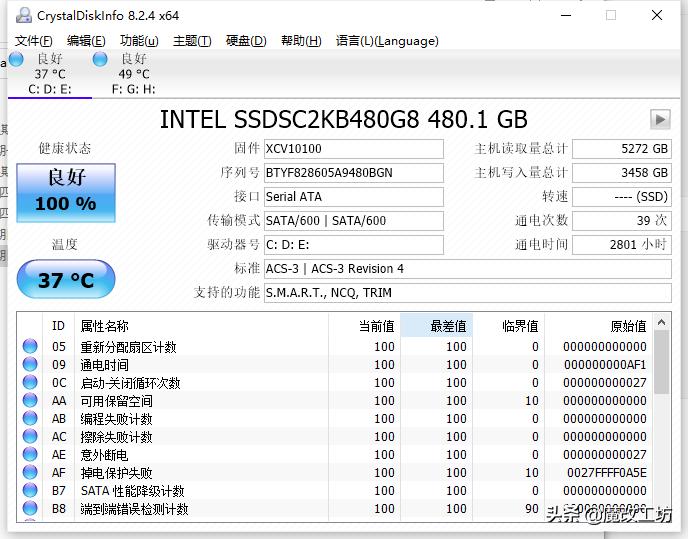Maximize the CrystalDiskInfo window
This screenshot has height=539, width=688.
(x=611, y=15)
